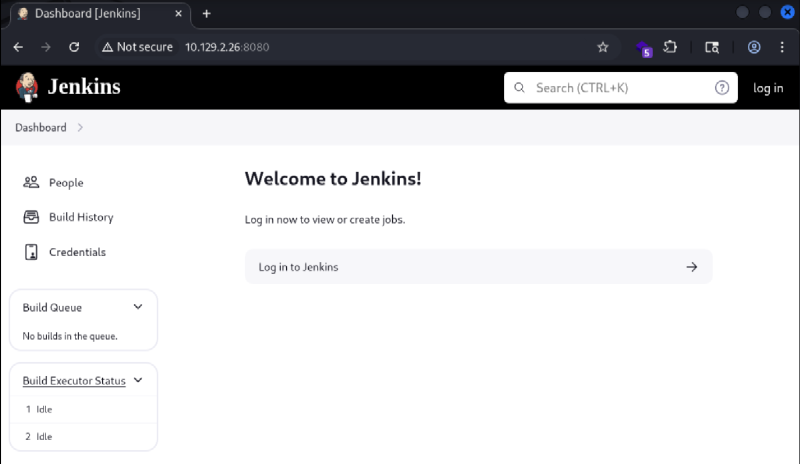Open the Build Executor Status link
Image resolution: width=800 pixels, height=464 pixels.
74,381
